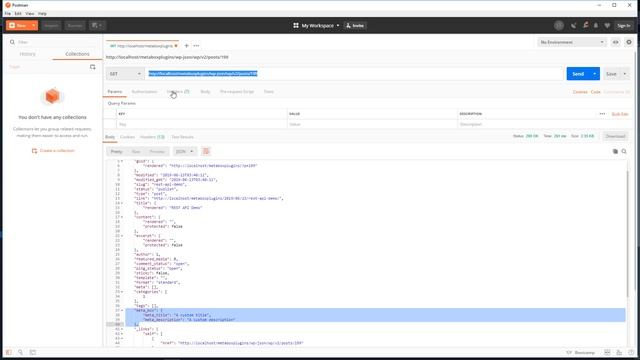Add a new request tab with plus
Viewport: 640px width, 360px height.
click(x=186, y=46)
